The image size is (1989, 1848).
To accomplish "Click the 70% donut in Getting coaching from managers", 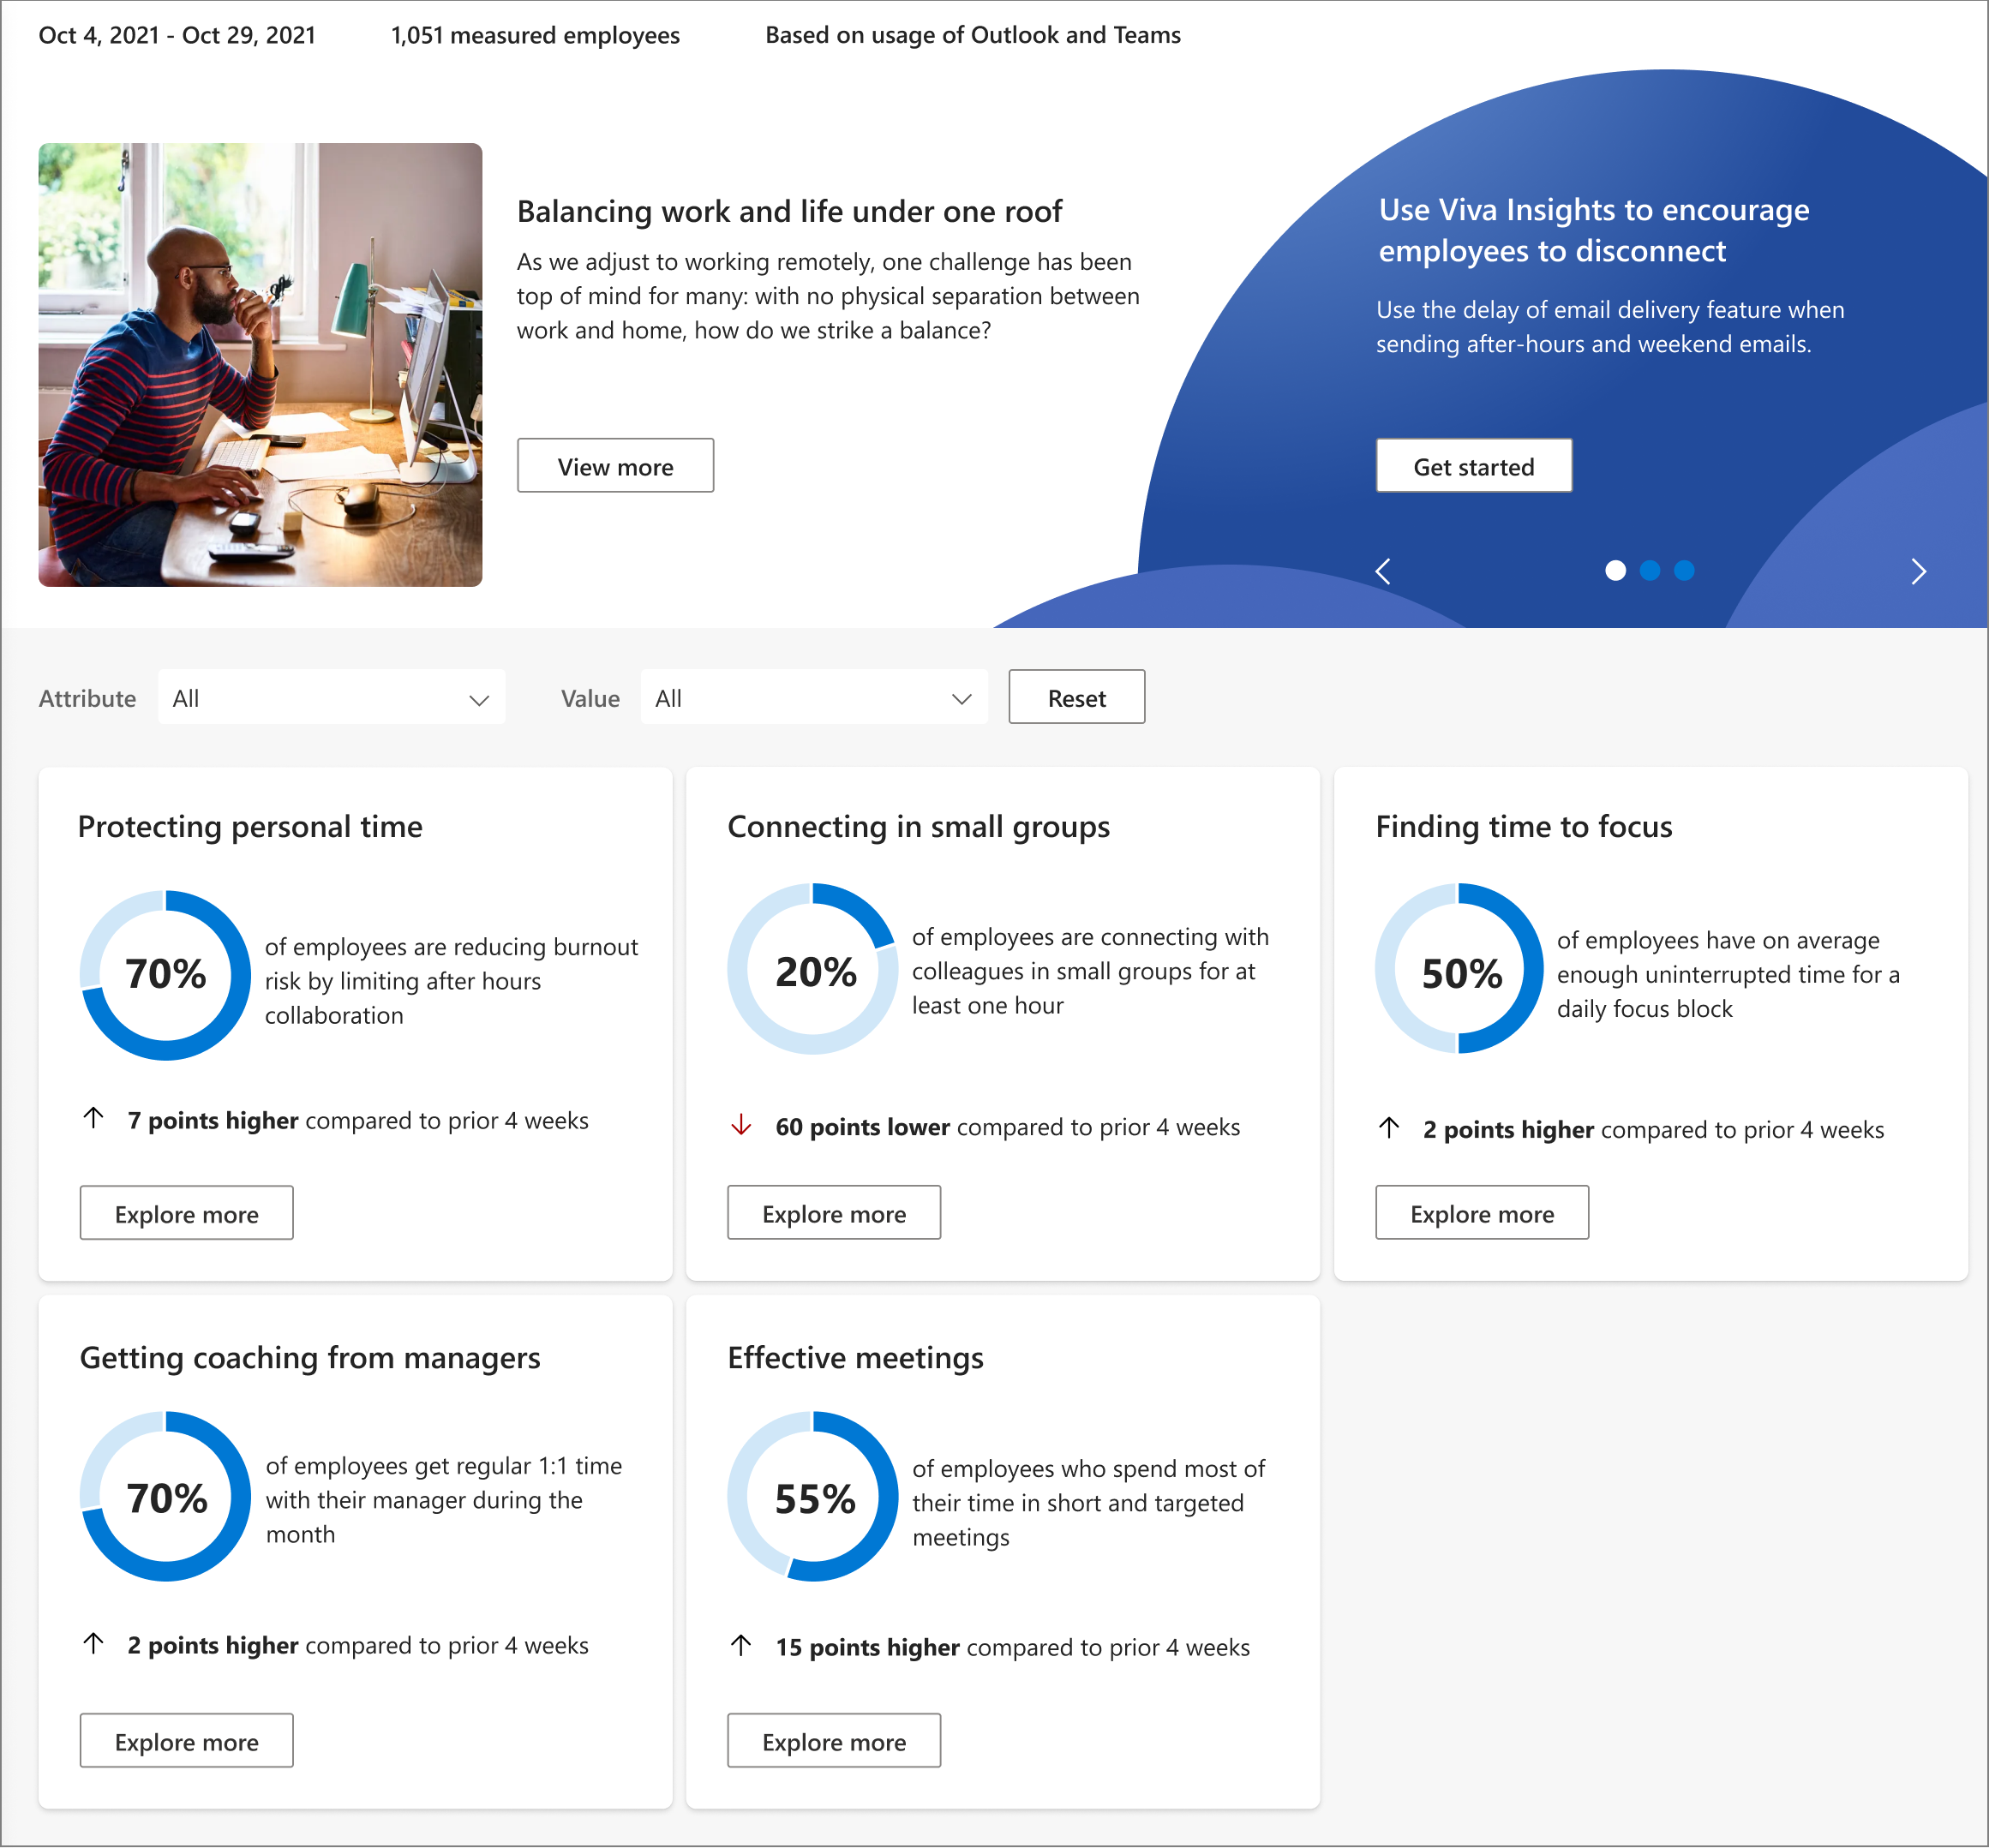I will (x=165, y=1497).
